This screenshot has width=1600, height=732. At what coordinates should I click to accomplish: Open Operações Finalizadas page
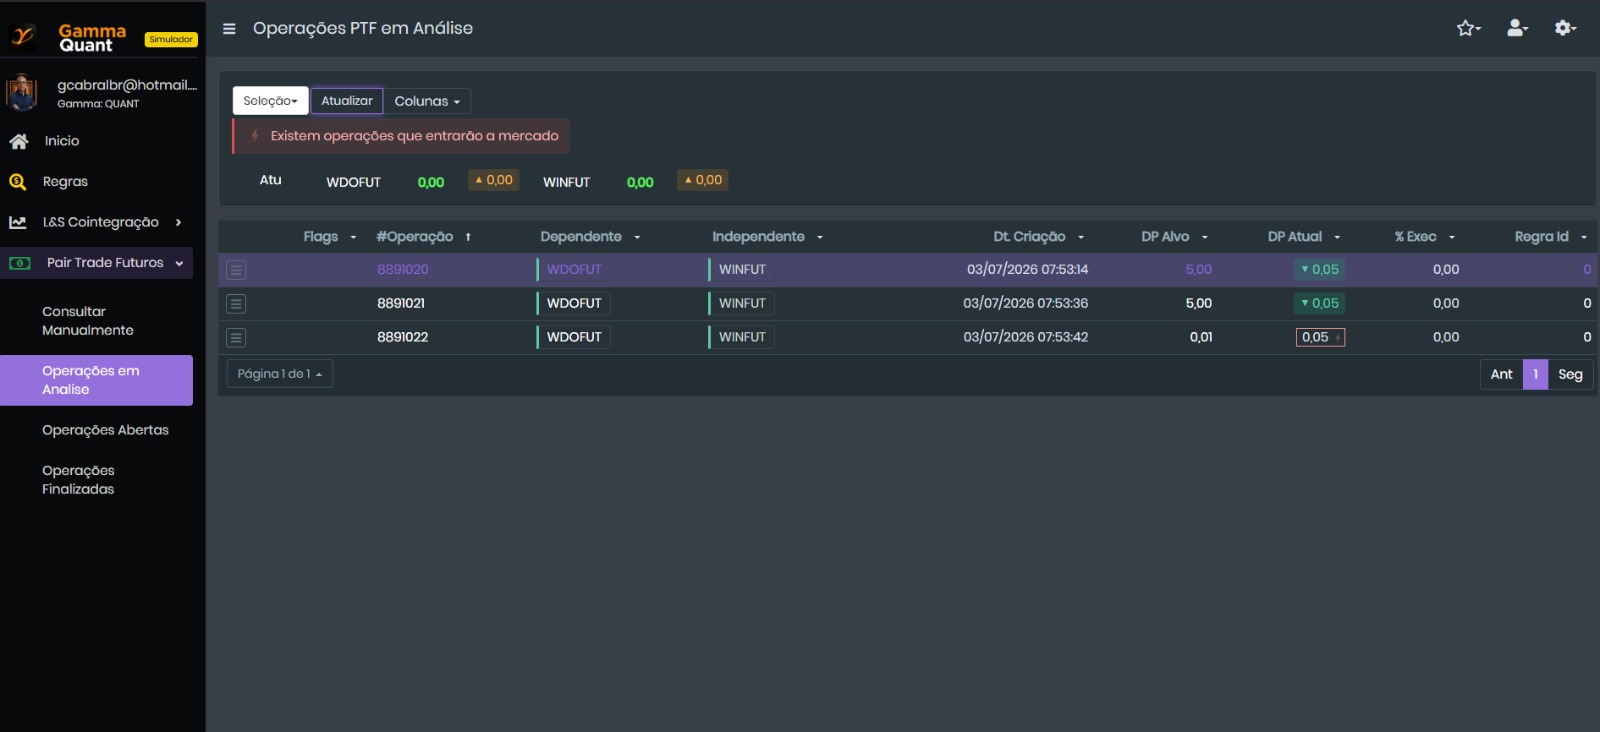pyautogui.click(x=78, y=480)
